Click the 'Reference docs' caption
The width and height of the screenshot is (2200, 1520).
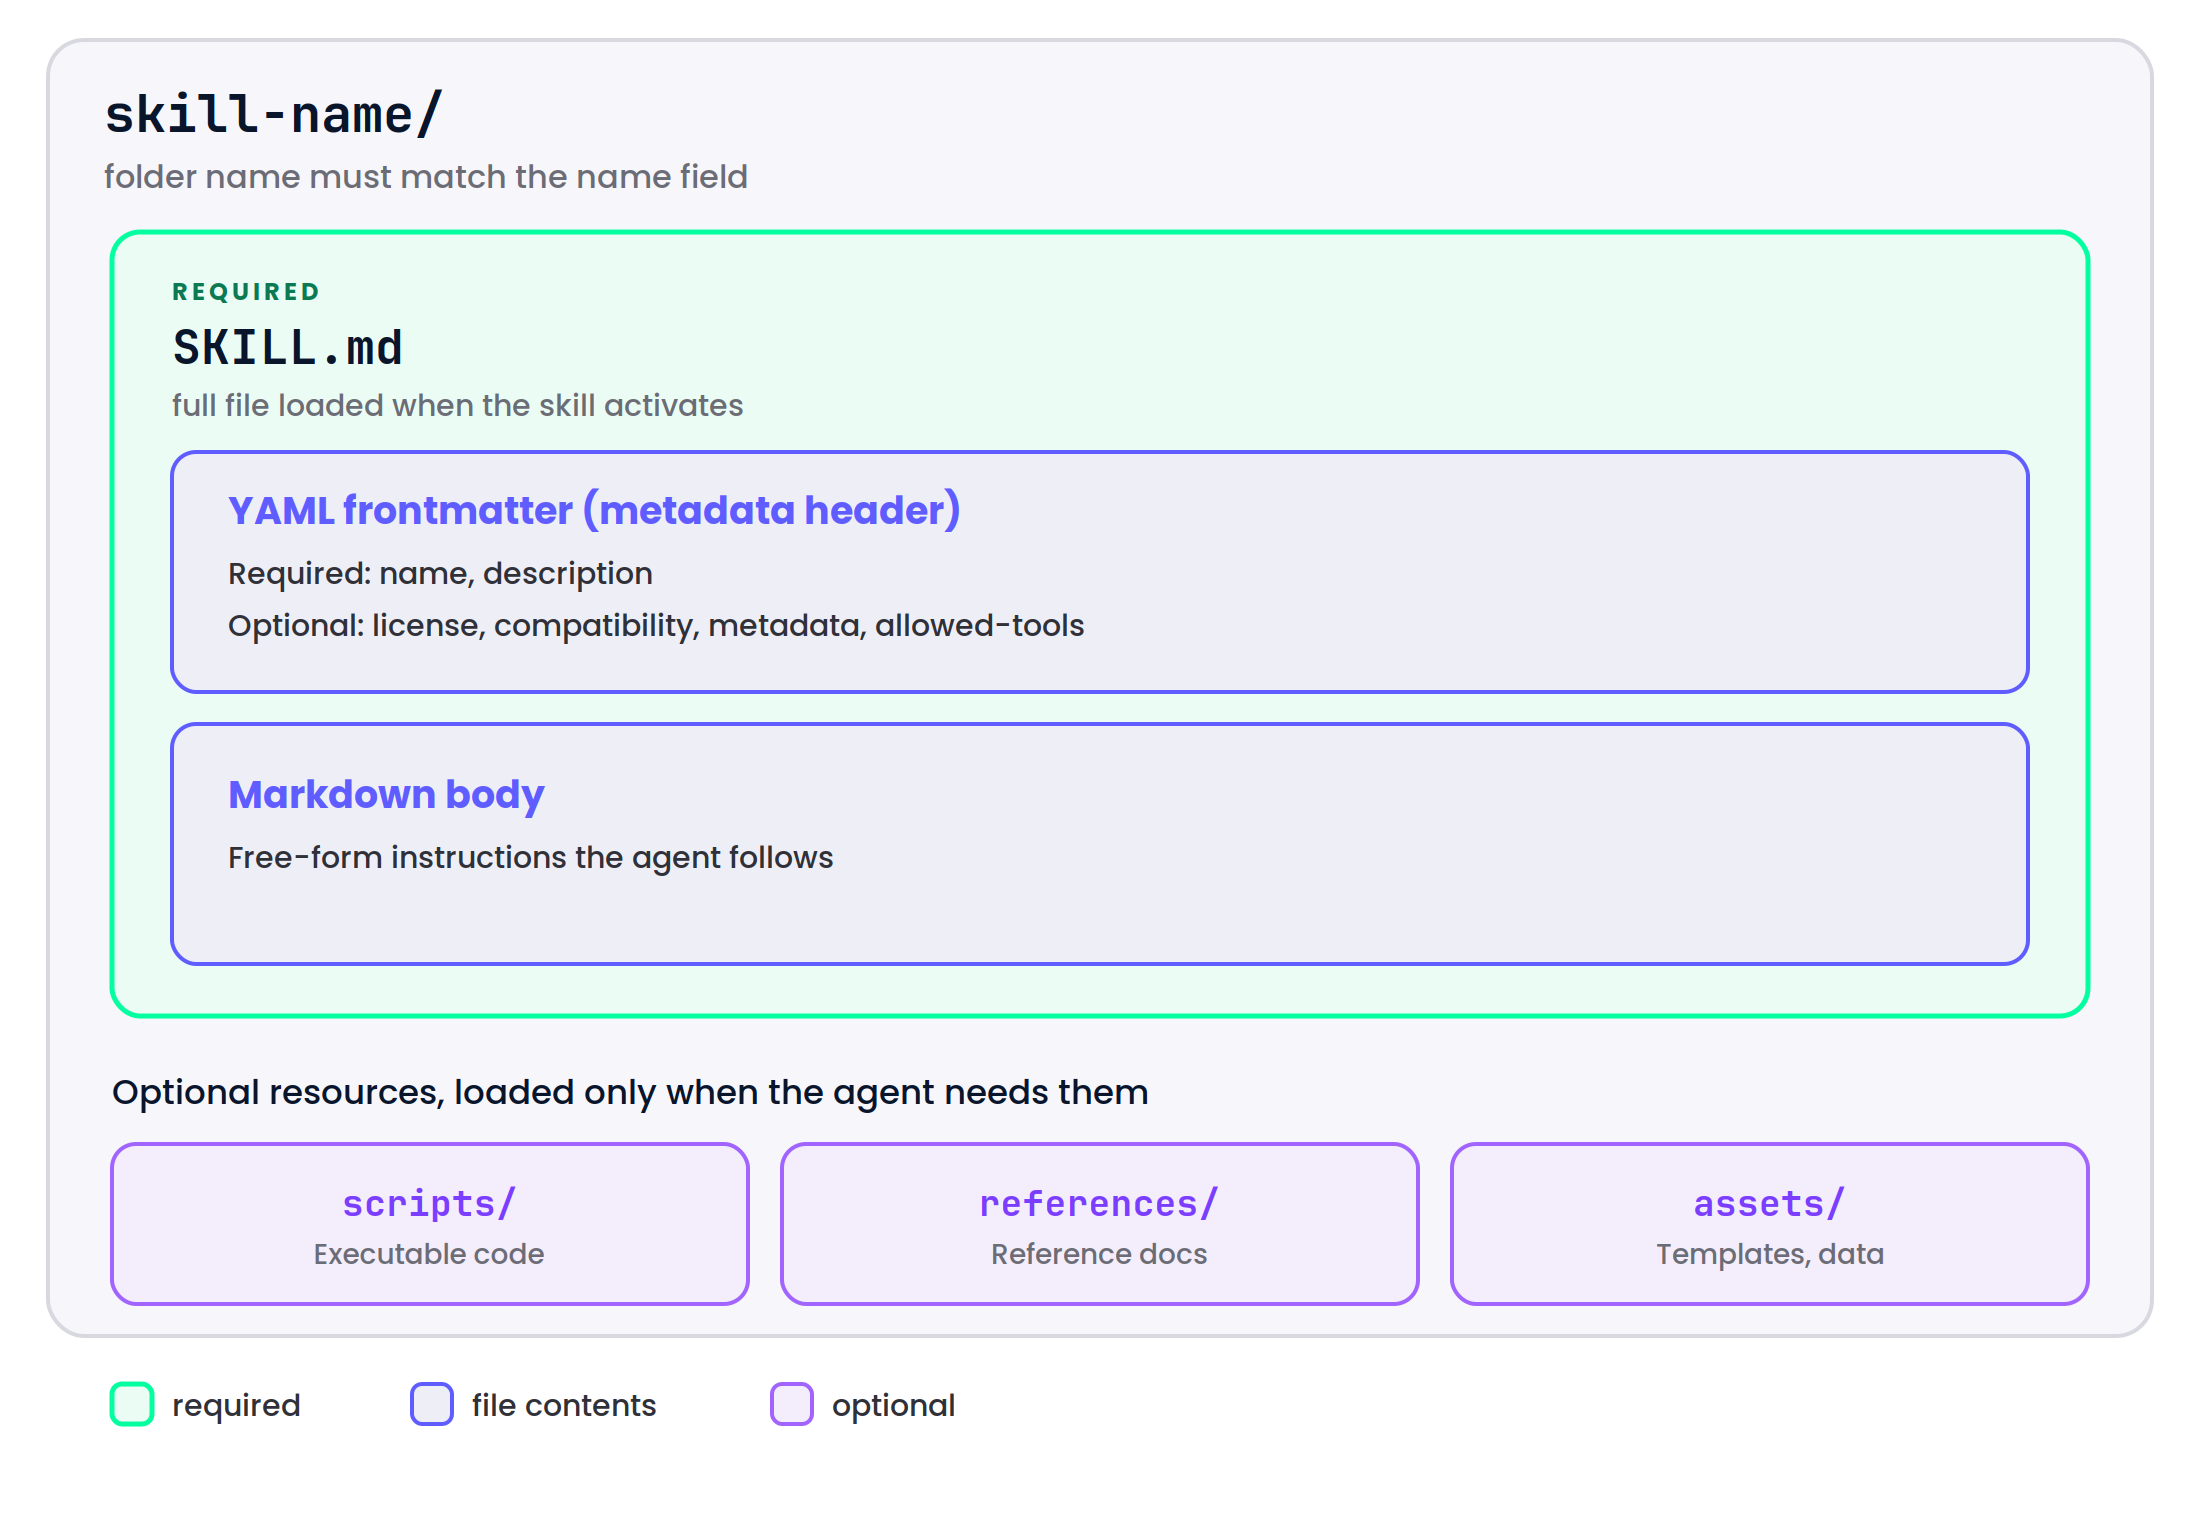tap(1099, 1254)
